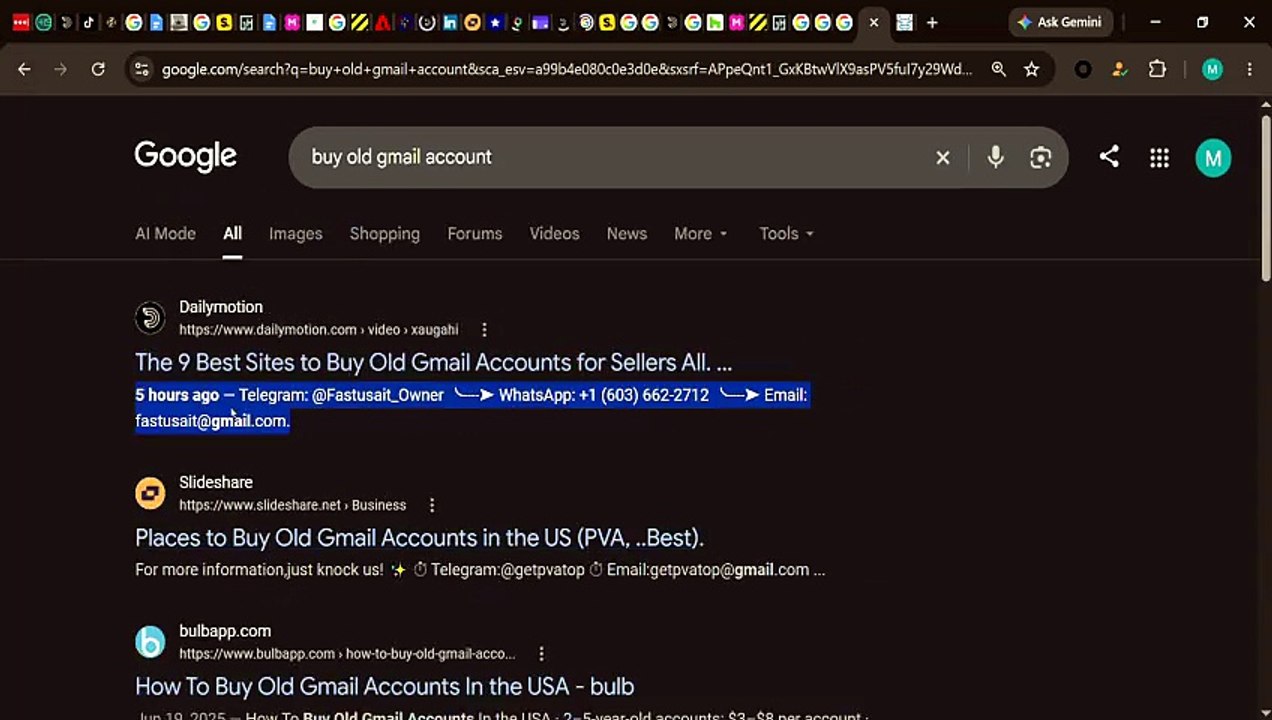
Task: Switch to Images results
Action: pyautogui.click(x=296, y=233)
